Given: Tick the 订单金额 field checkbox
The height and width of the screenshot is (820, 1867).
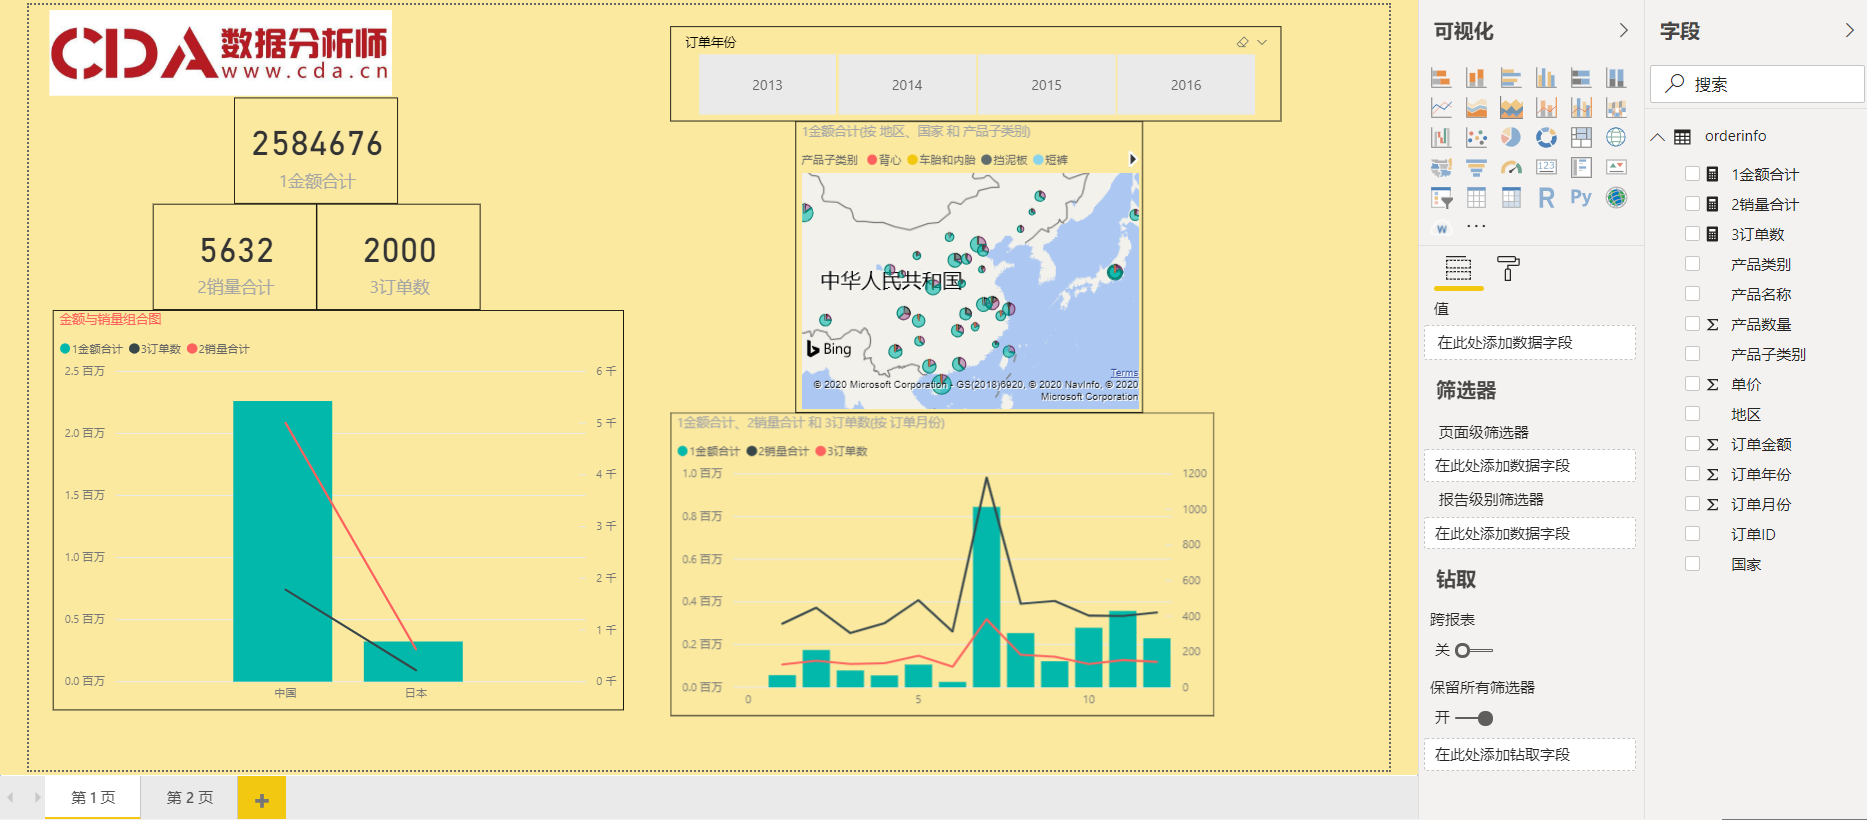Looking at the screenshot, I should pos(1692,444).
